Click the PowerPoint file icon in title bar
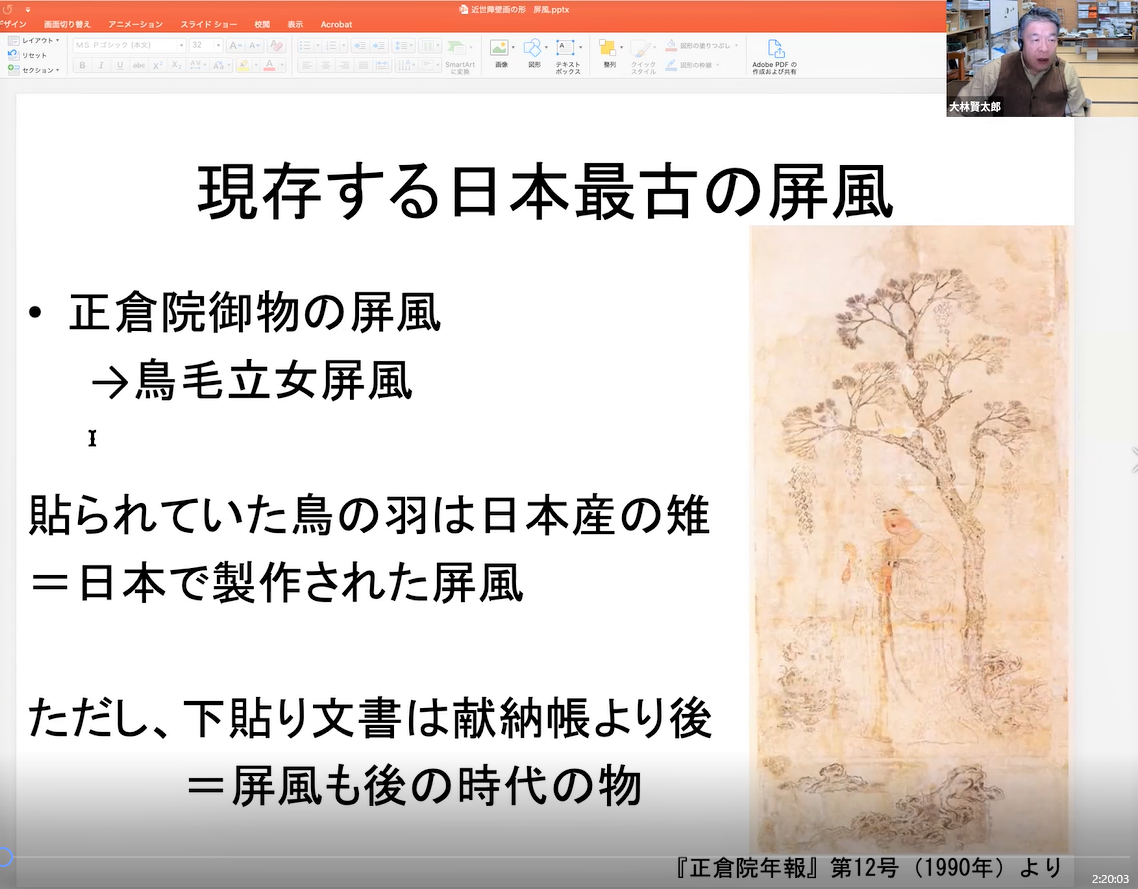This screenshot has width=1138, height=889. coord(464,10)
